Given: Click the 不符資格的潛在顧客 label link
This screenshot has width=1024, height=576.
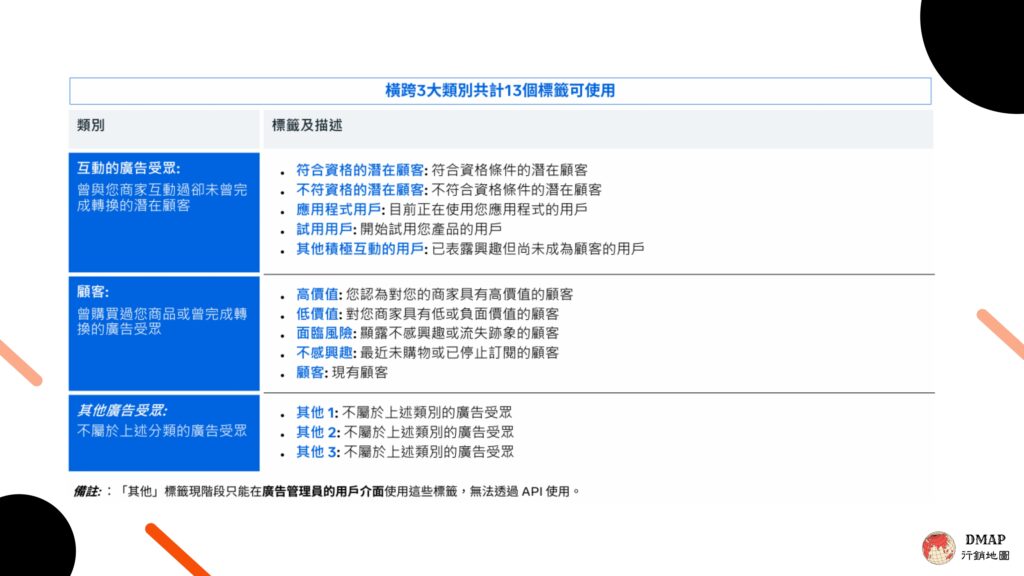Looking at the screenshot, I should [x=360, y=190].
